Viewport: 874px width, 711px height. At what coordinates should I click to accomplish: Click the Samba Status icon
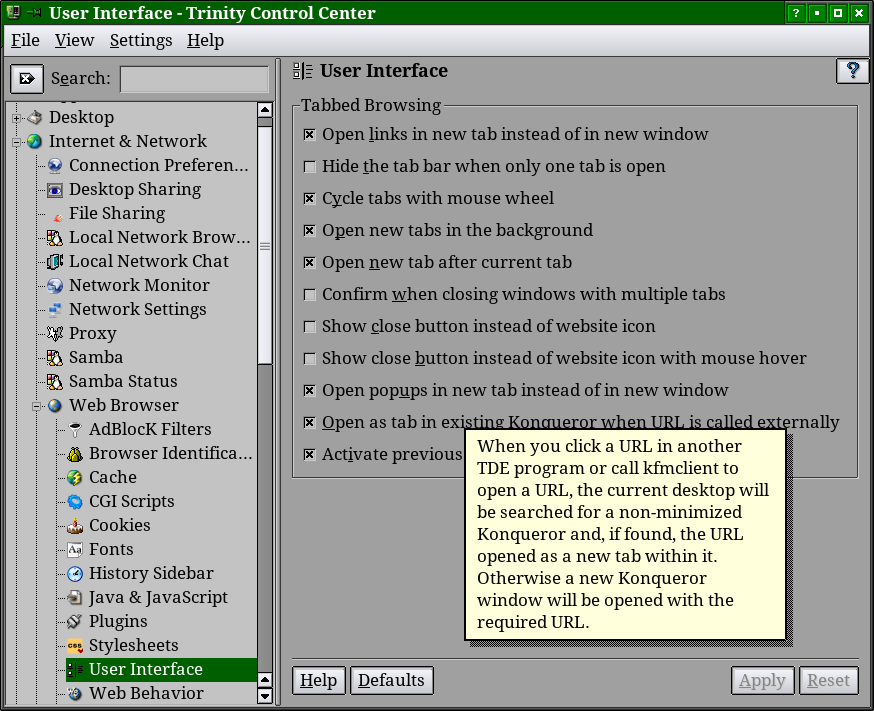click(55, 381)
